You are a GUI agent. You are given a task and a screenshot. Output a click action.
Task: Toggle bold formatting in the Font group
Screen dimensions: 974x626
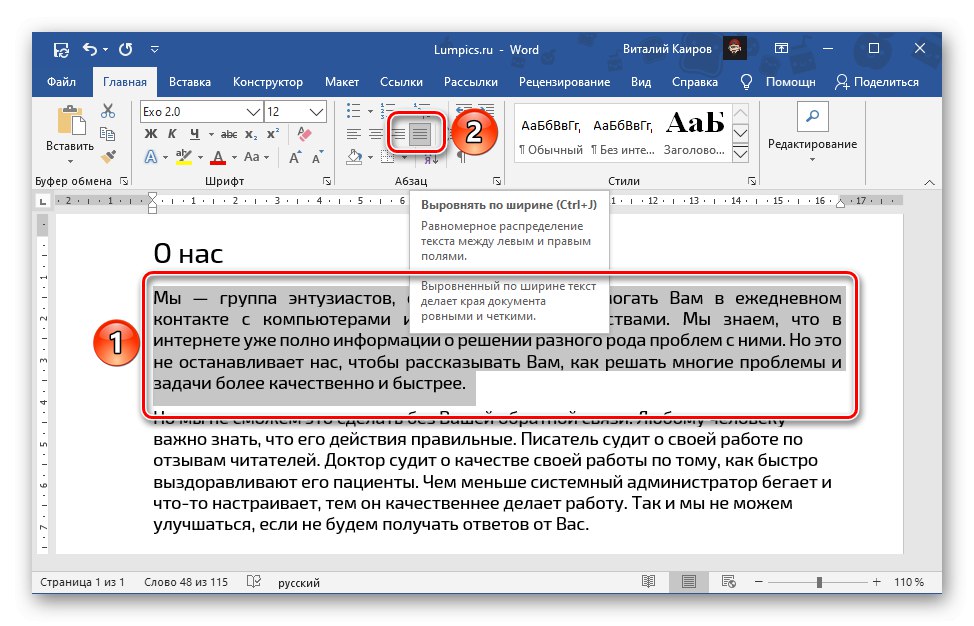[152, 133]
